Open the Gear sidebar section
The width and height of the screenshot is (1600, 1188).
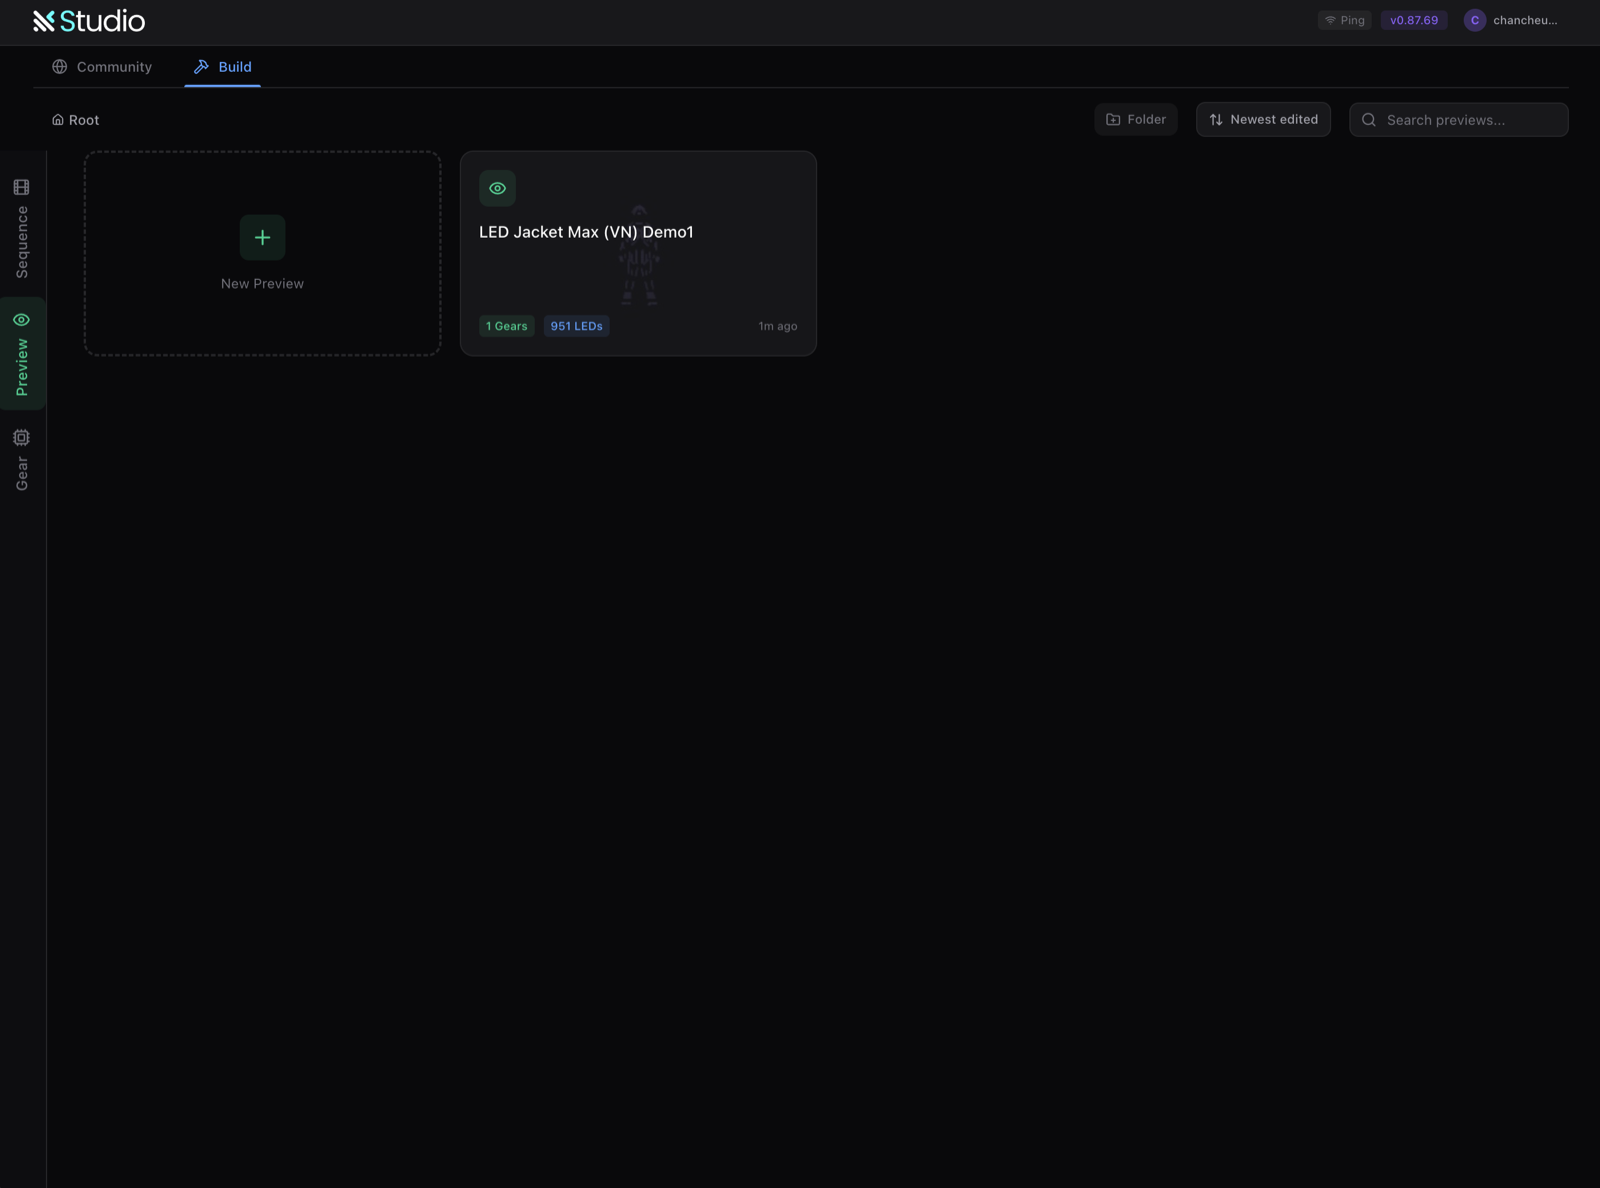click(x=22, y=460)
